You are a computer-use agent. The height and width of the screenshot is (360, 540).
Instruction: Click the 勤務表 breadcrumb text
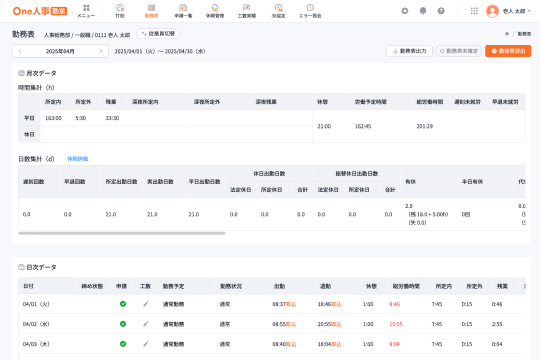click(x=524, y=34)
